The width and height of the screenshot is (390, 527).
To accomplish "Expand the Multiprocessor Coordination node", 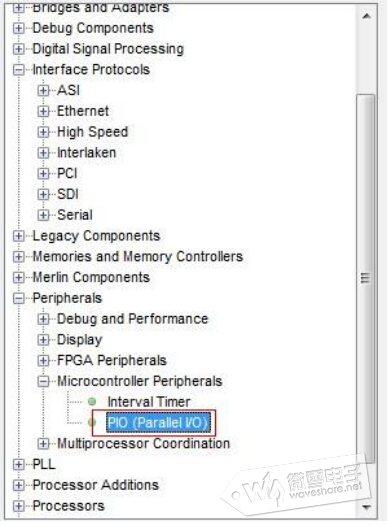I will click(43, 443).
